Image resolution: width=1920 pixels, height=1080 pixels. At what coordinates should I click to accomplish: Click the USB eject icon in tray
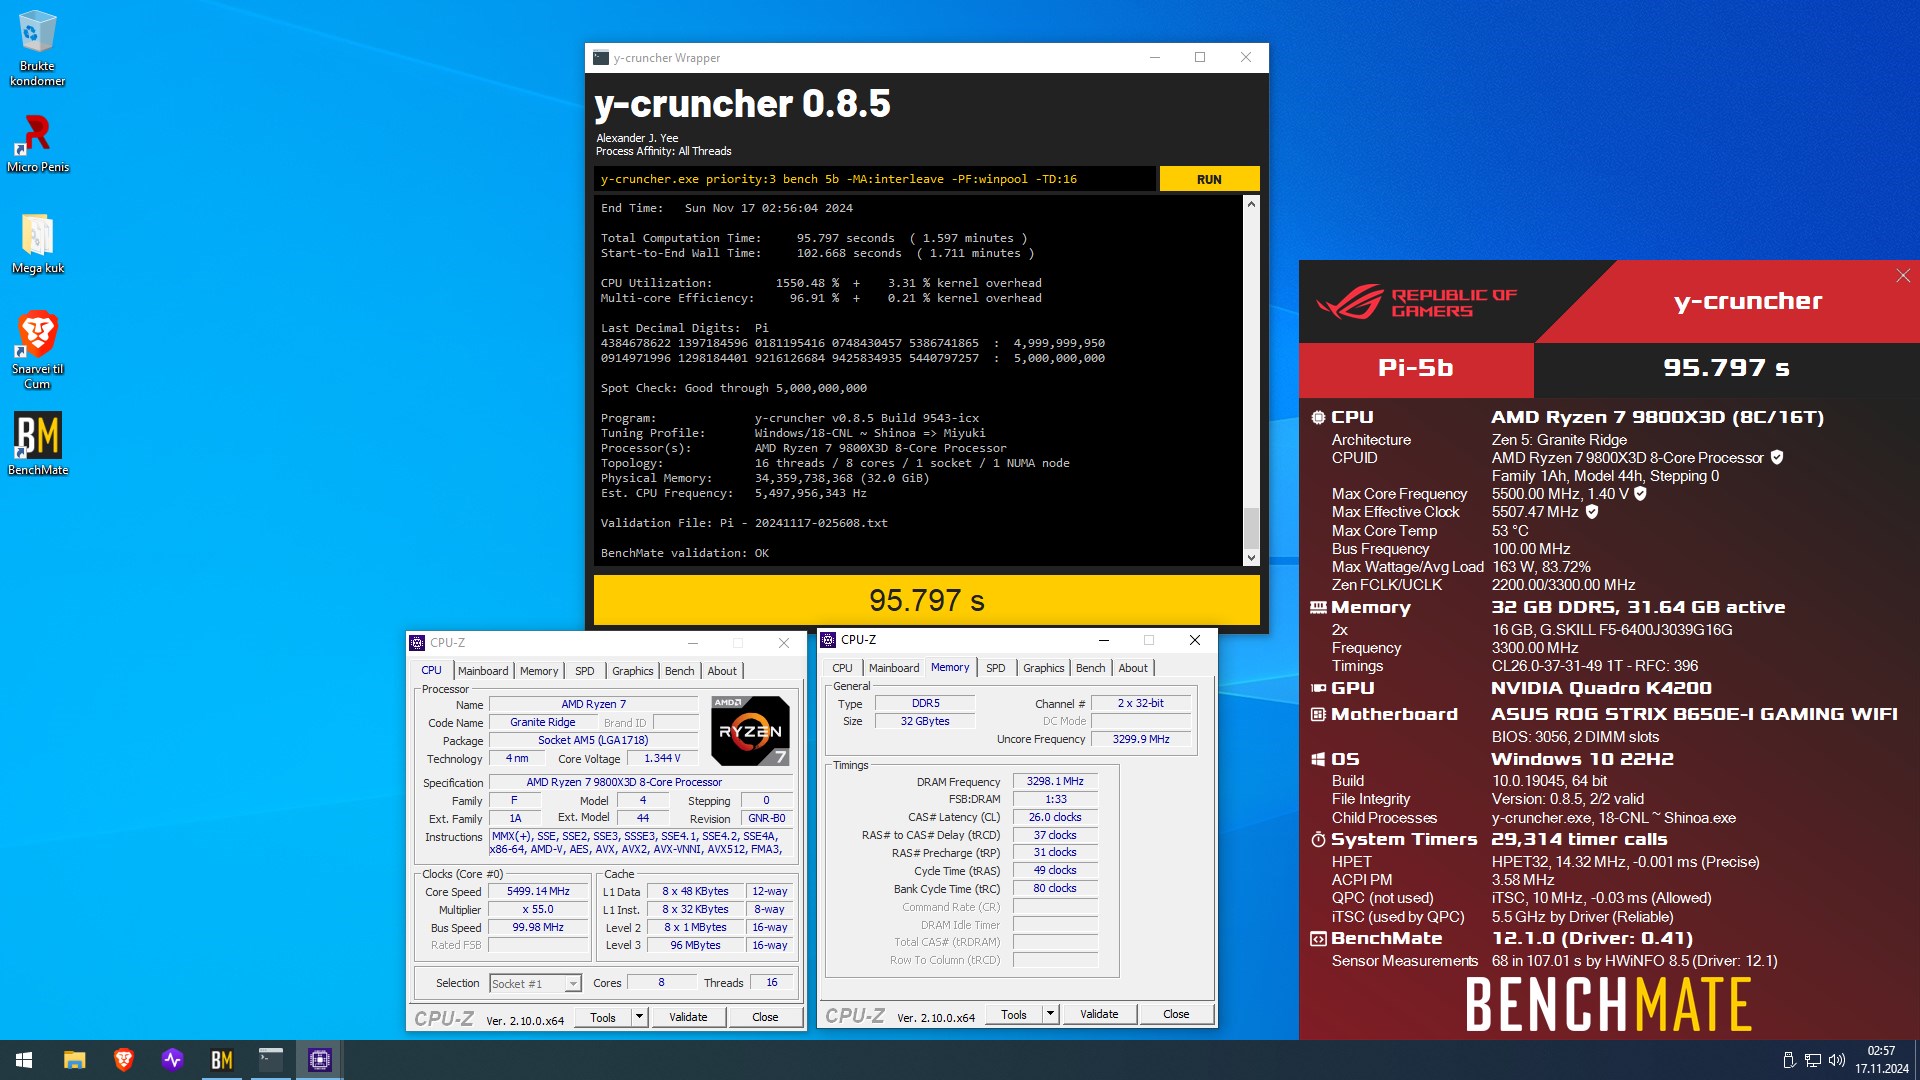pyautogui.click(x=1789, y=1060)
